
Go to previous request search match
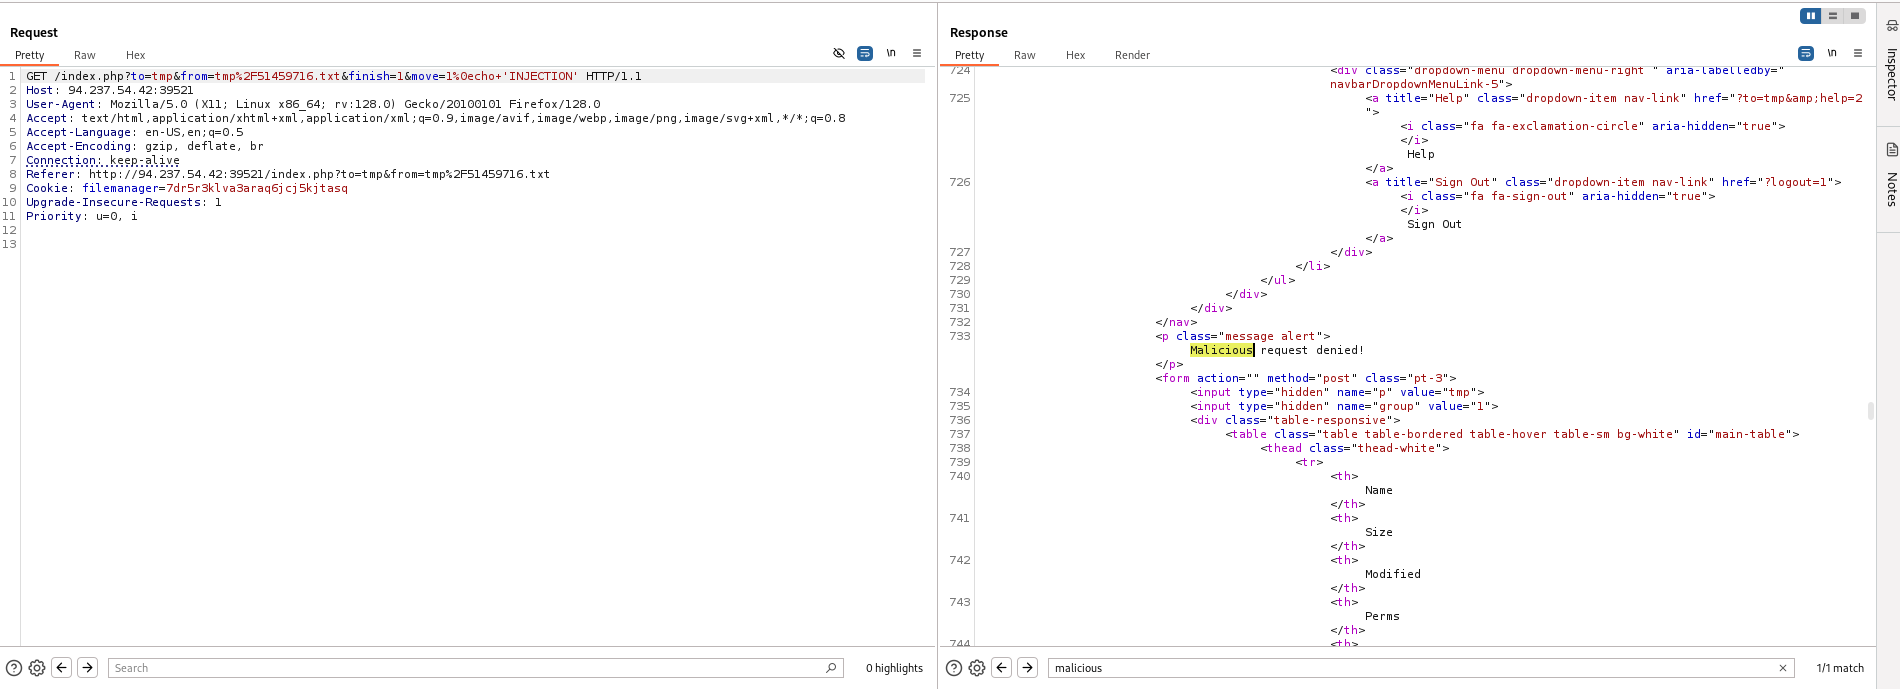pos(62,668)
